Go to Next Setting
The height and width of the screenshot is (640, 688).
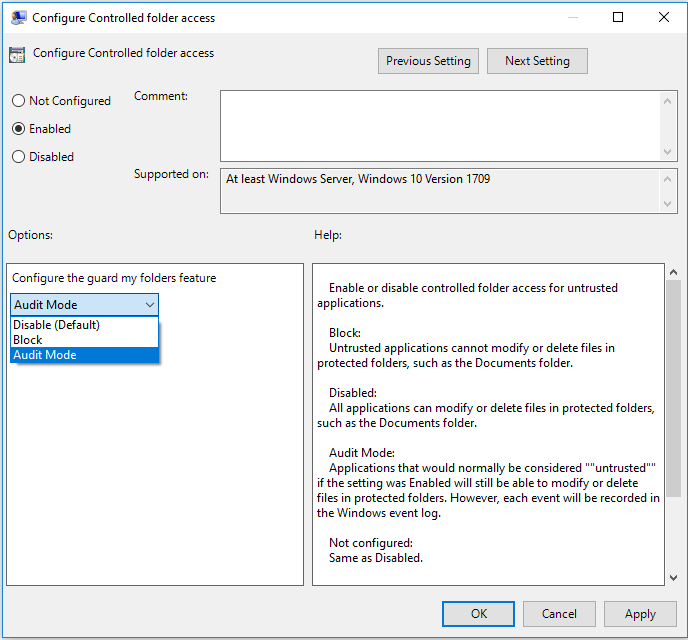tap(537, 61)
